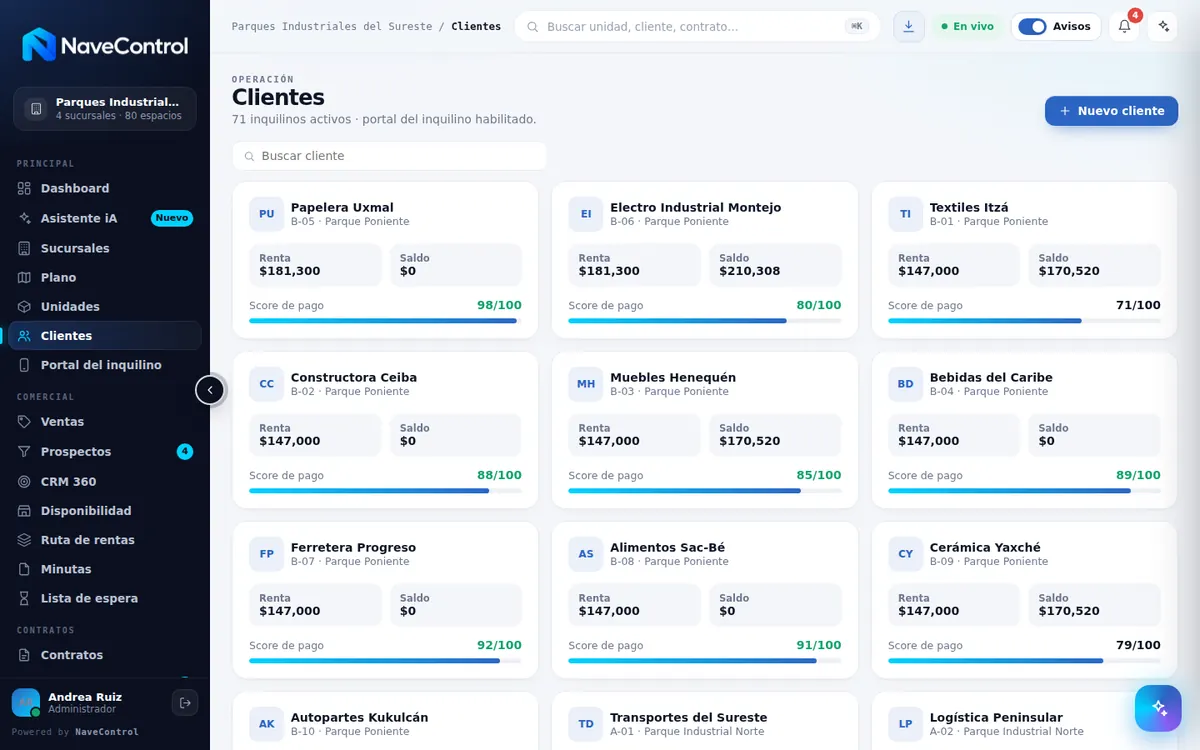Click the sparkle icon in top bar

point(1162,27)
